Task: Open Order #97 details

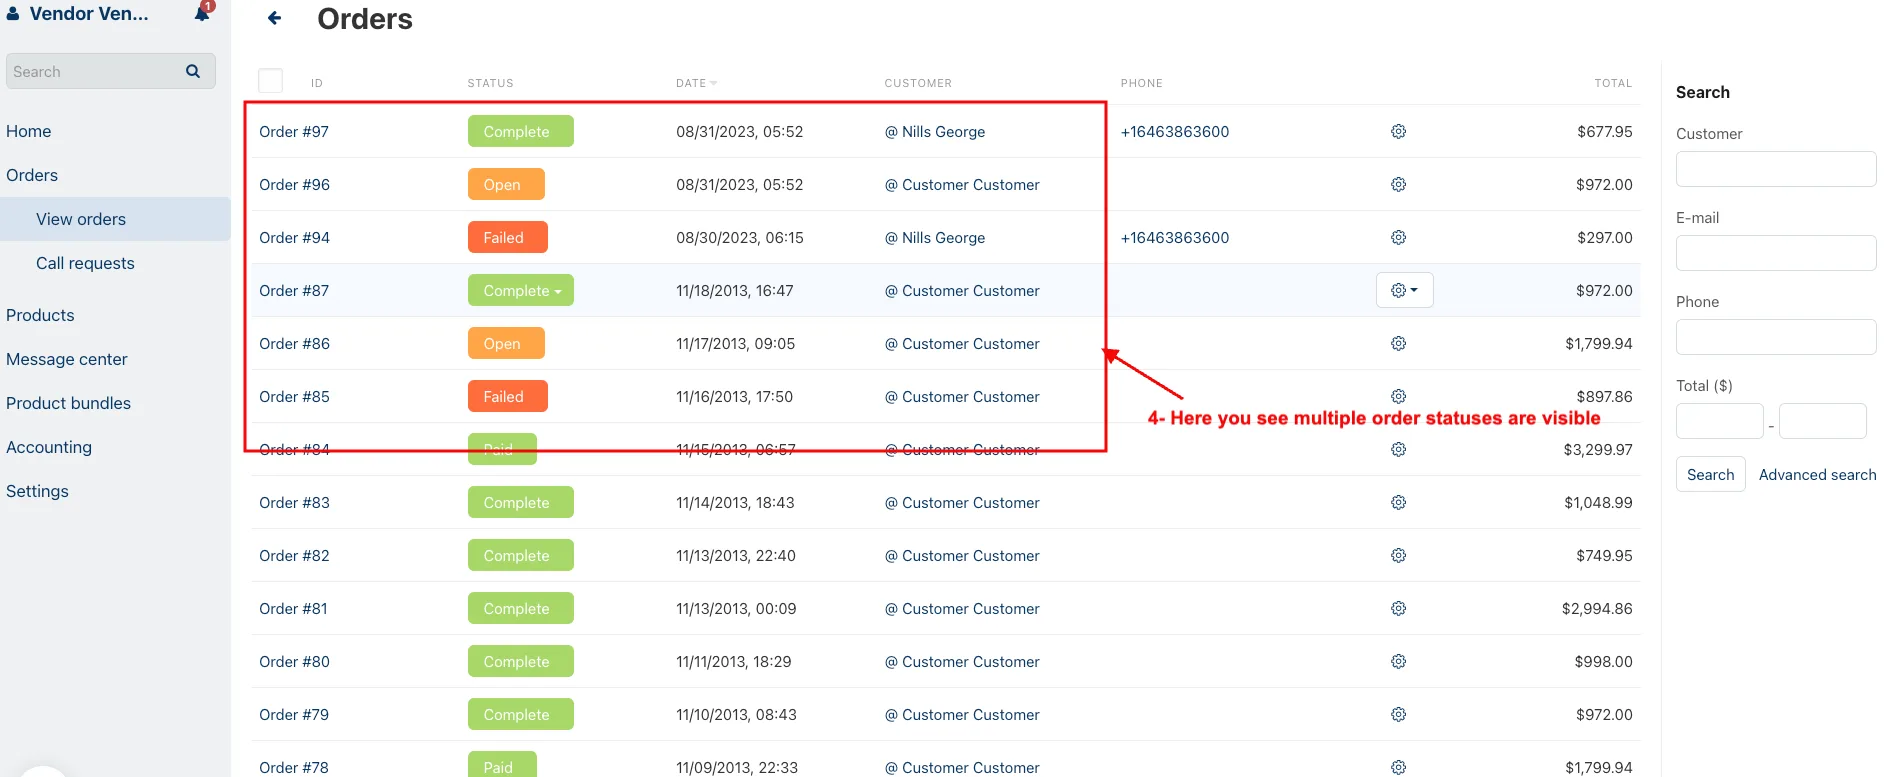Action: coord(294,131)
